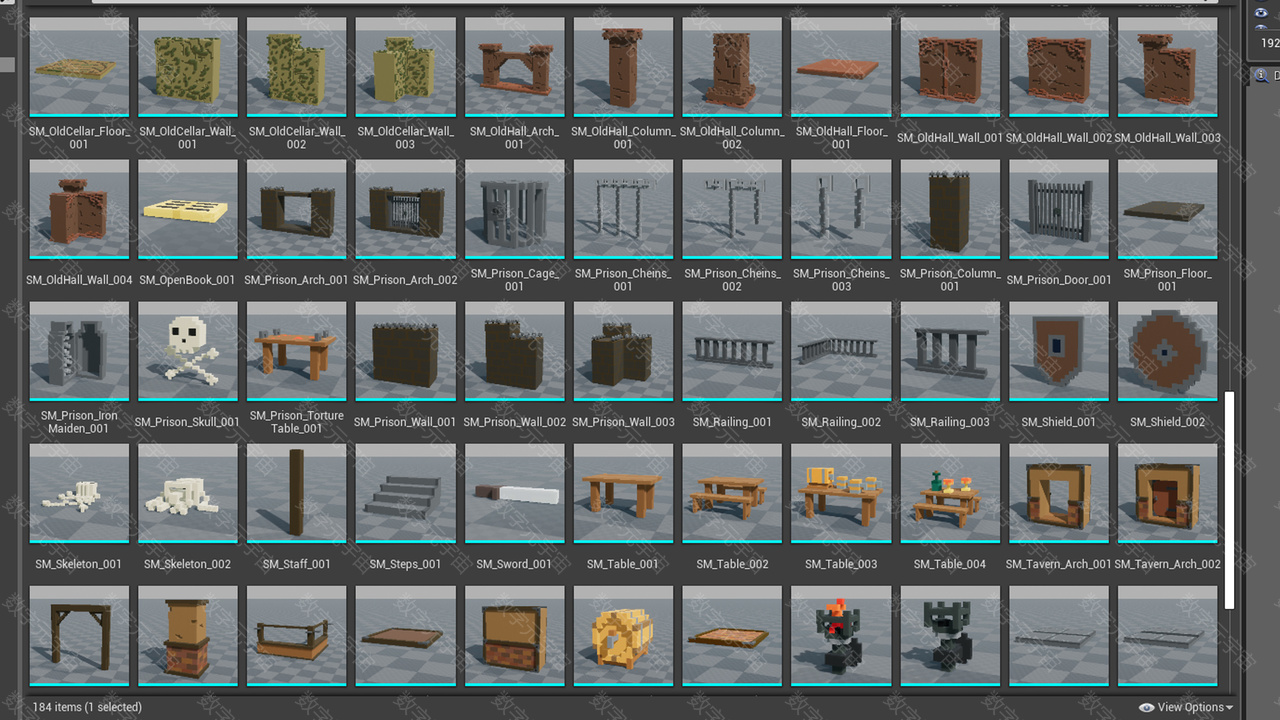
Task: Pick the SM_Table_003 asset with mugs
Action: (x=841, y=493)
